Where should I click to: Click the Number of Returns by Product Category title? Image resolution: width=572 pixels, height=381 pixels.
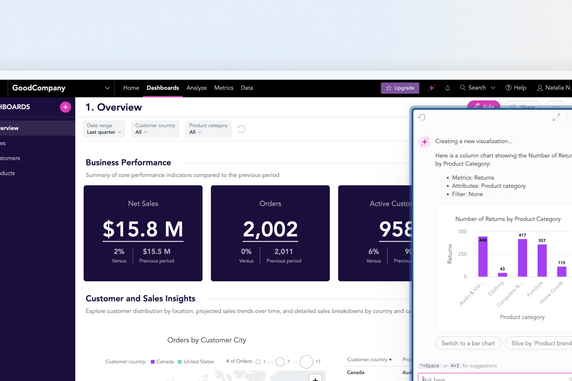pos(508,219)
